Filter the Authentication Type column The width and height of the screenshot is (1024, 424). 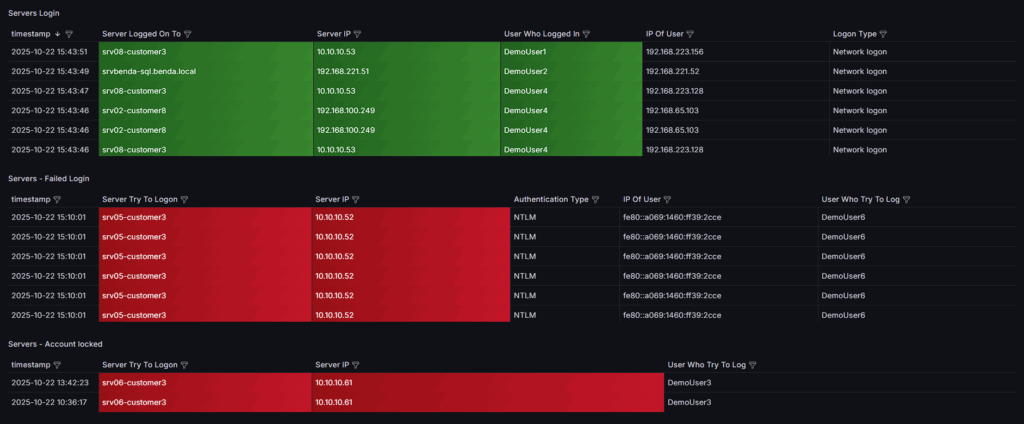point(595,199)
